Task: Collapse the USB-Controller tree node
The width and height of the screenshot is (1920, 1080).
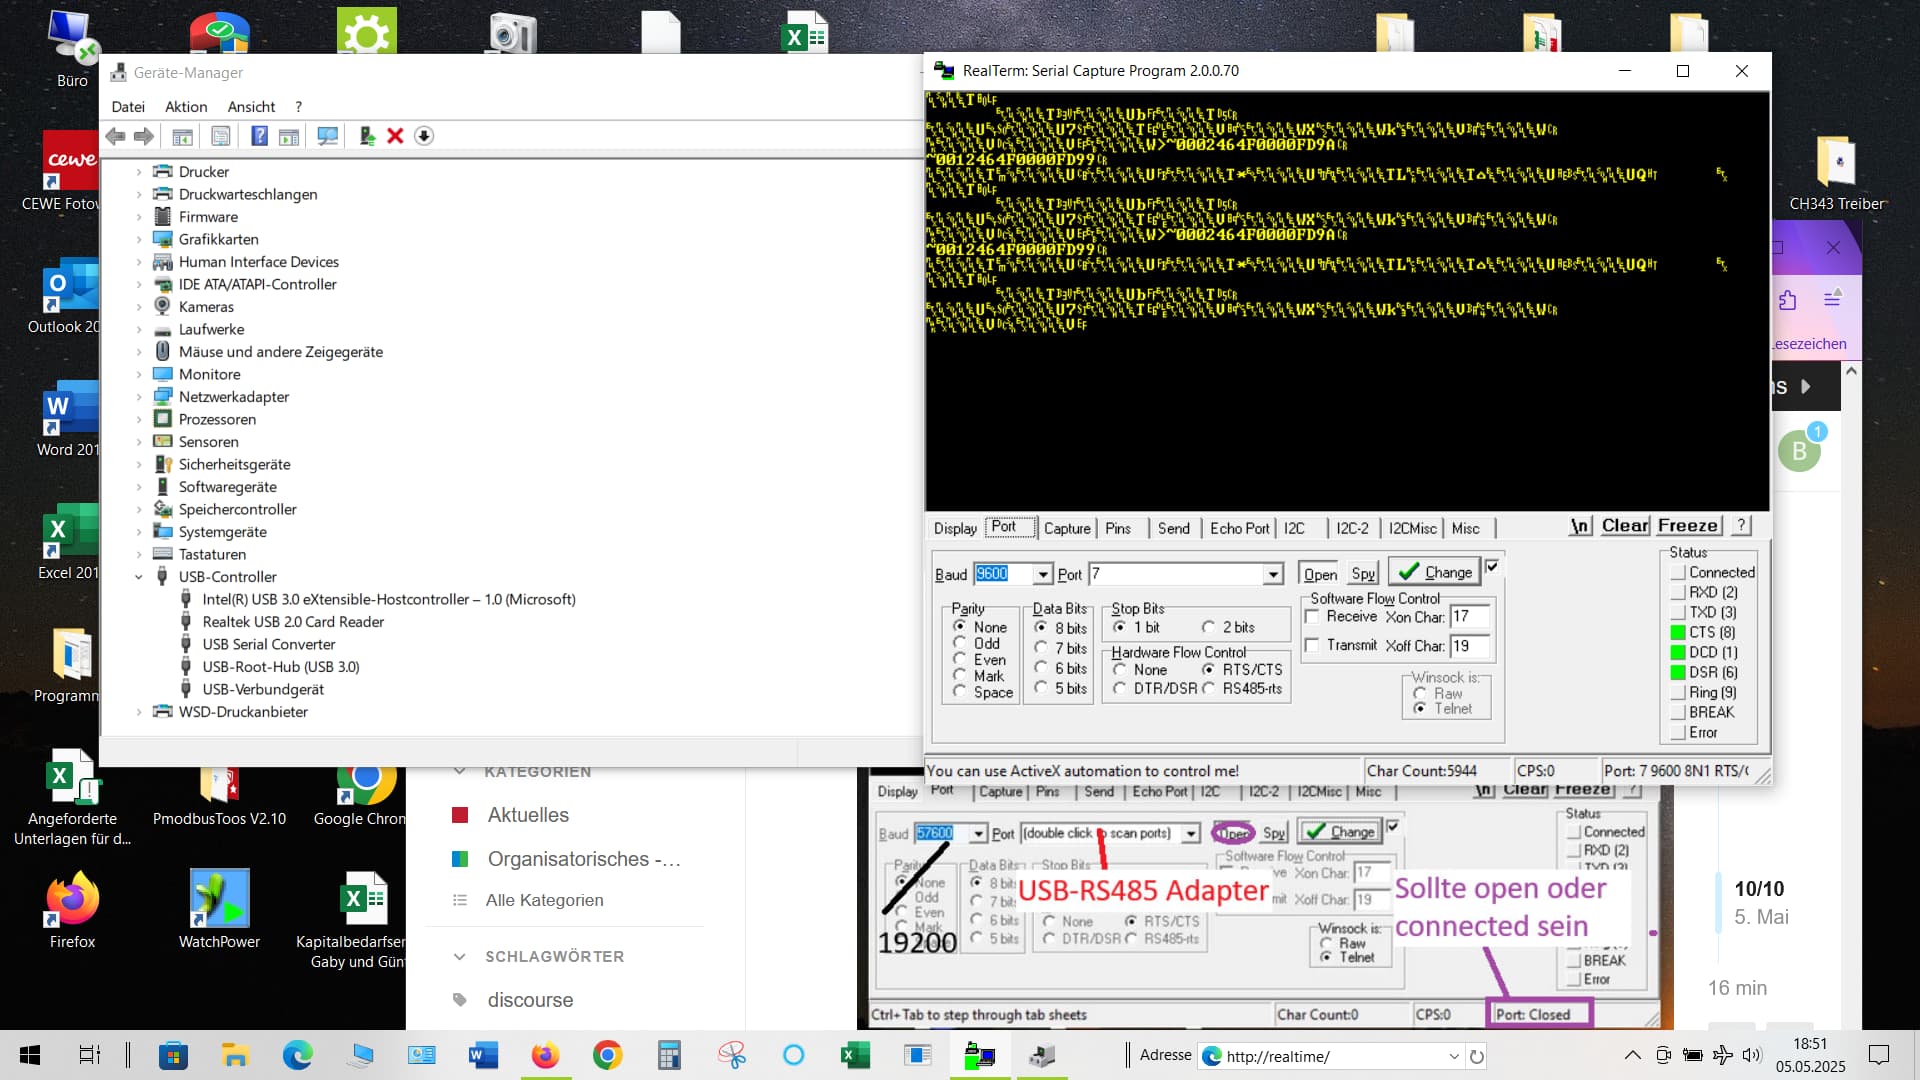Action: point(139,577)
